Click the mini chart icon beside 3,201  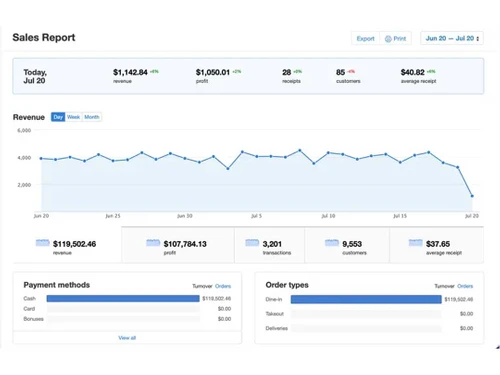click(x=252, y=243)
